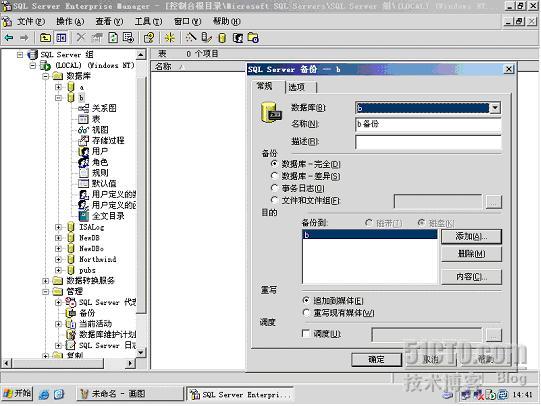Select 追加到媒体 overwrite option
This screenshot has height=406, width=541.
(x=306, y=300)
